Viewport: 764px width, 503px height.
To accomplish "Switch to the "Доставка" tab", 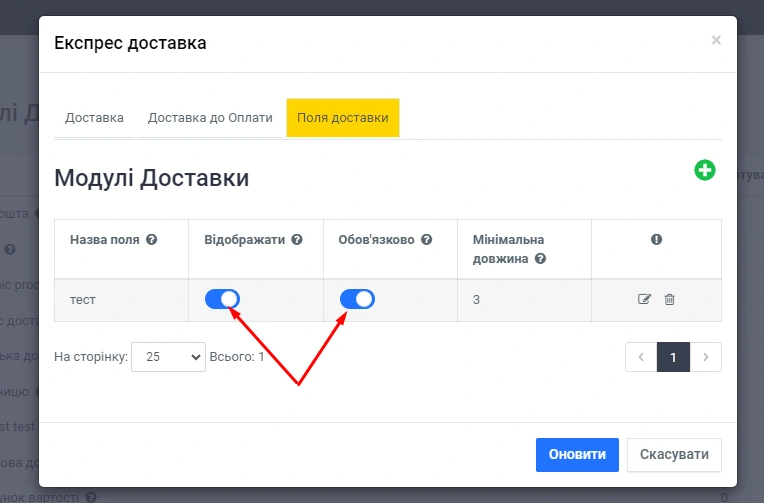I will (x=94, y=117).
